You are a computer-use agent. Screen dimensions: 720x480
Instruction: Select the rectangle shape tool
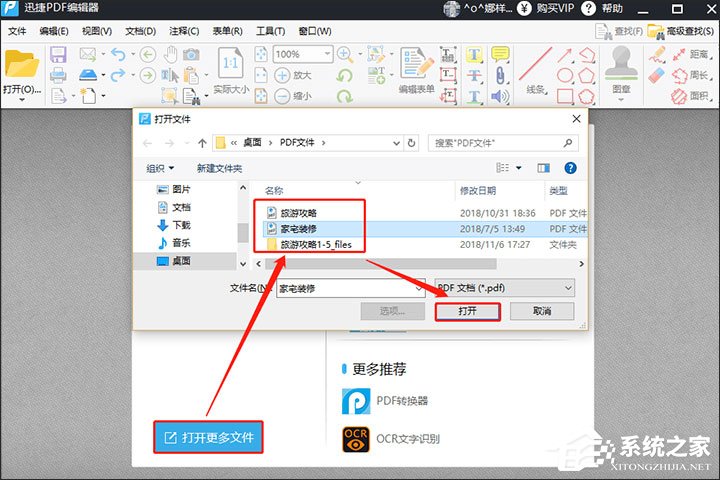click(x=565, y=96)
